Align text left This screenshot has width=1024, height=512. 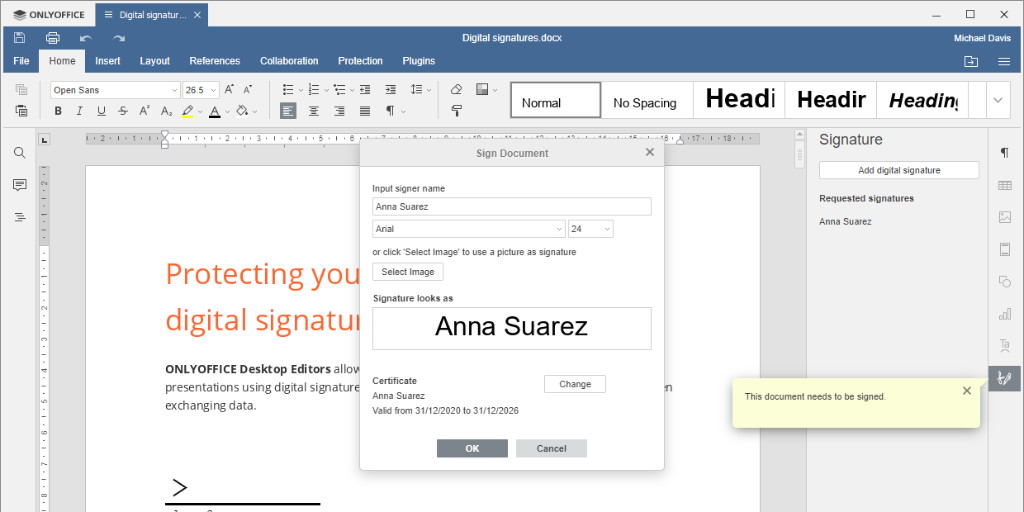(x=288, y=111)
